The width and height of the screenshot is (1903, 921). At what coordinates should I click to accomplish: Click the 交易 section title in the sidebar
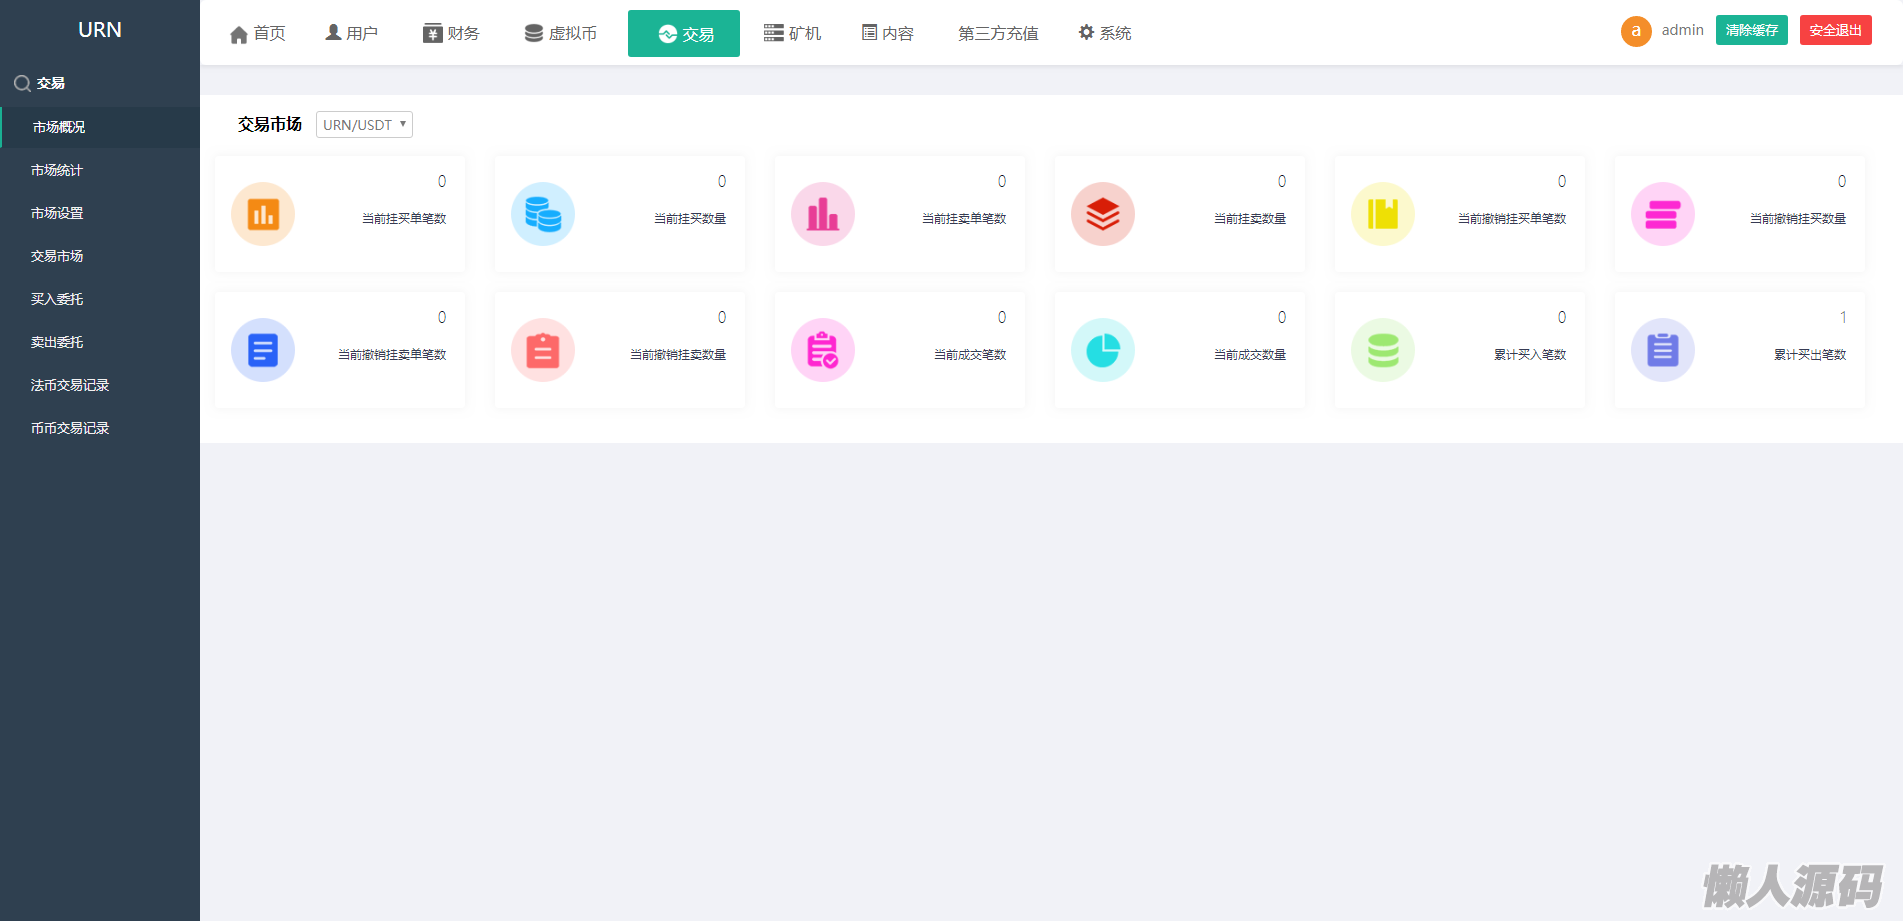(x=51, y=83)
